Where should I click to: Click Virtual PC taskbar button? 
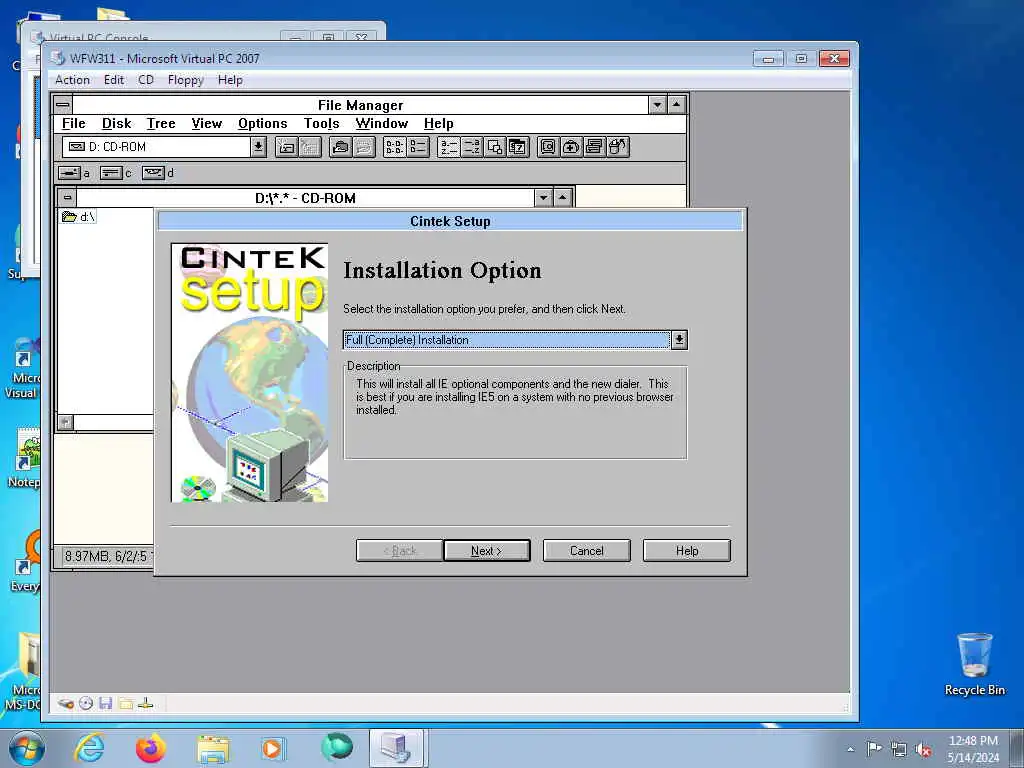(x=398, y=748)
